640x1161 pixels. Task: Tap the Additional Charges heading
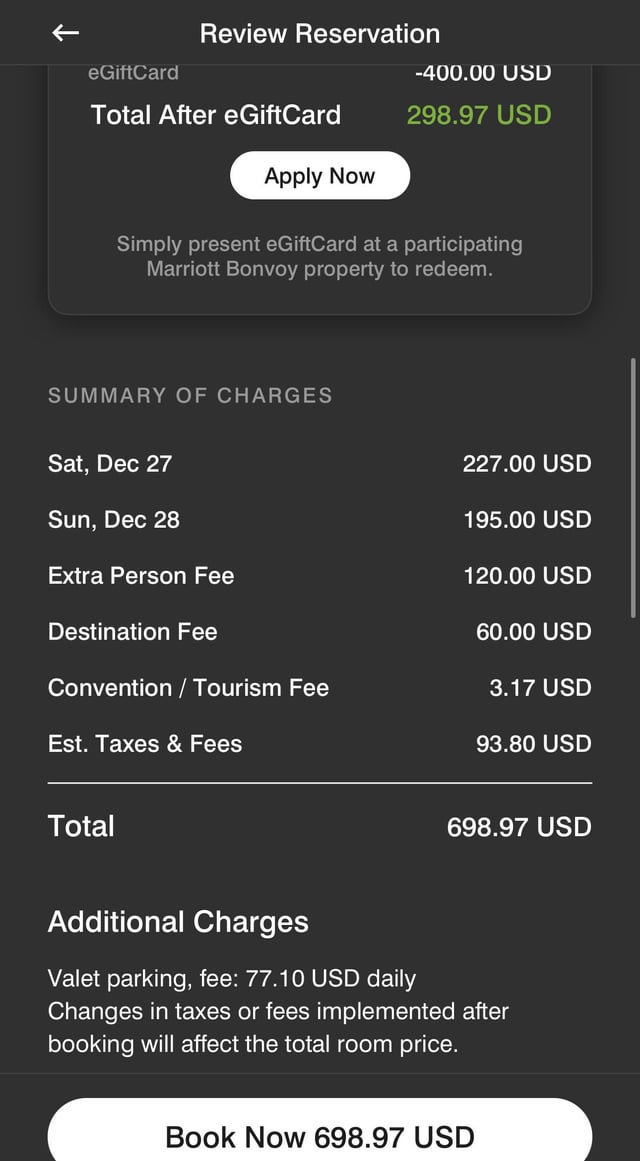178,922
